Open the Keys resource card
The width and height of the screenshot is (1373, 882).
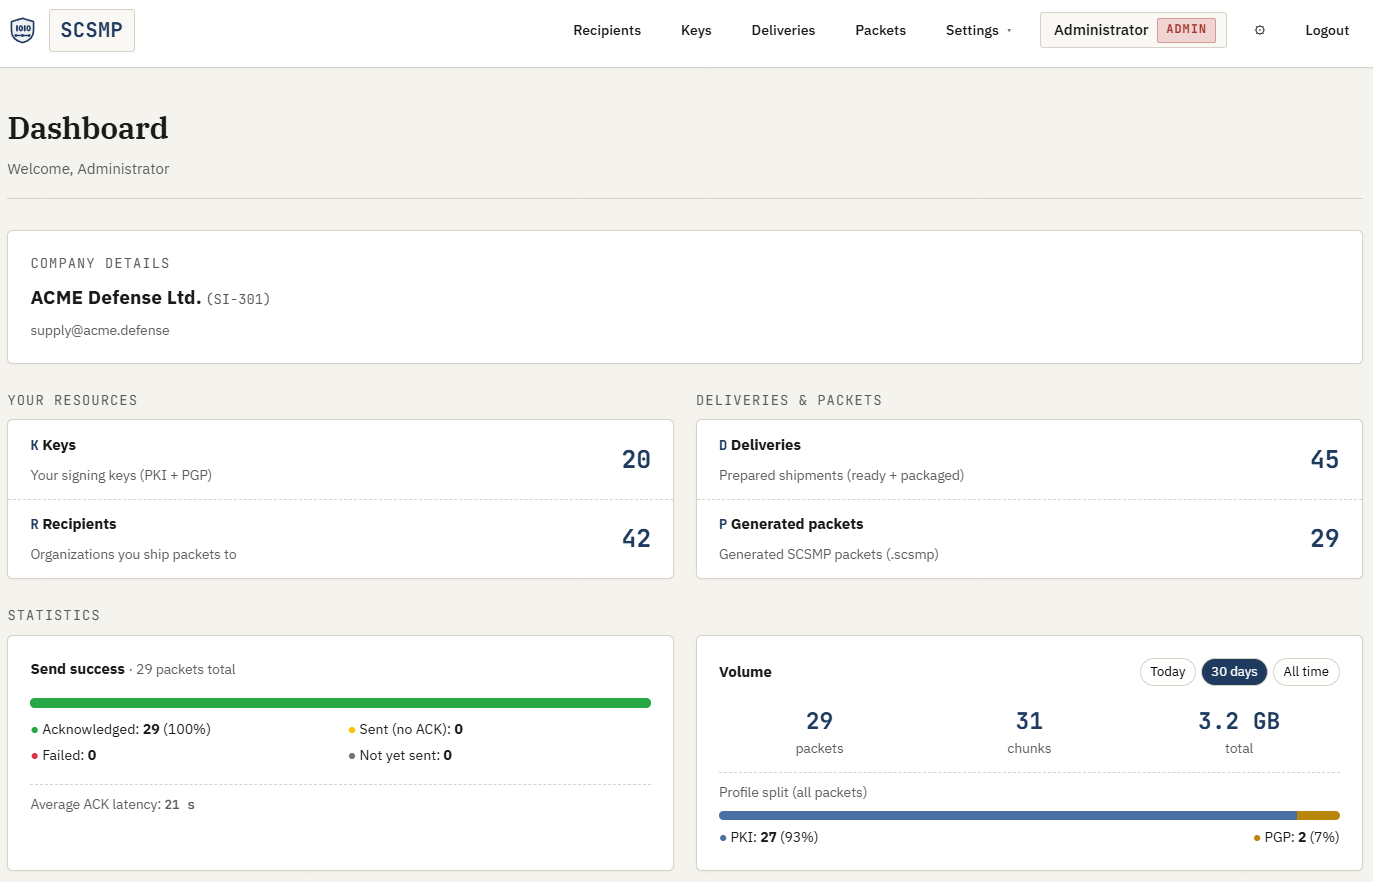point(340,460)
